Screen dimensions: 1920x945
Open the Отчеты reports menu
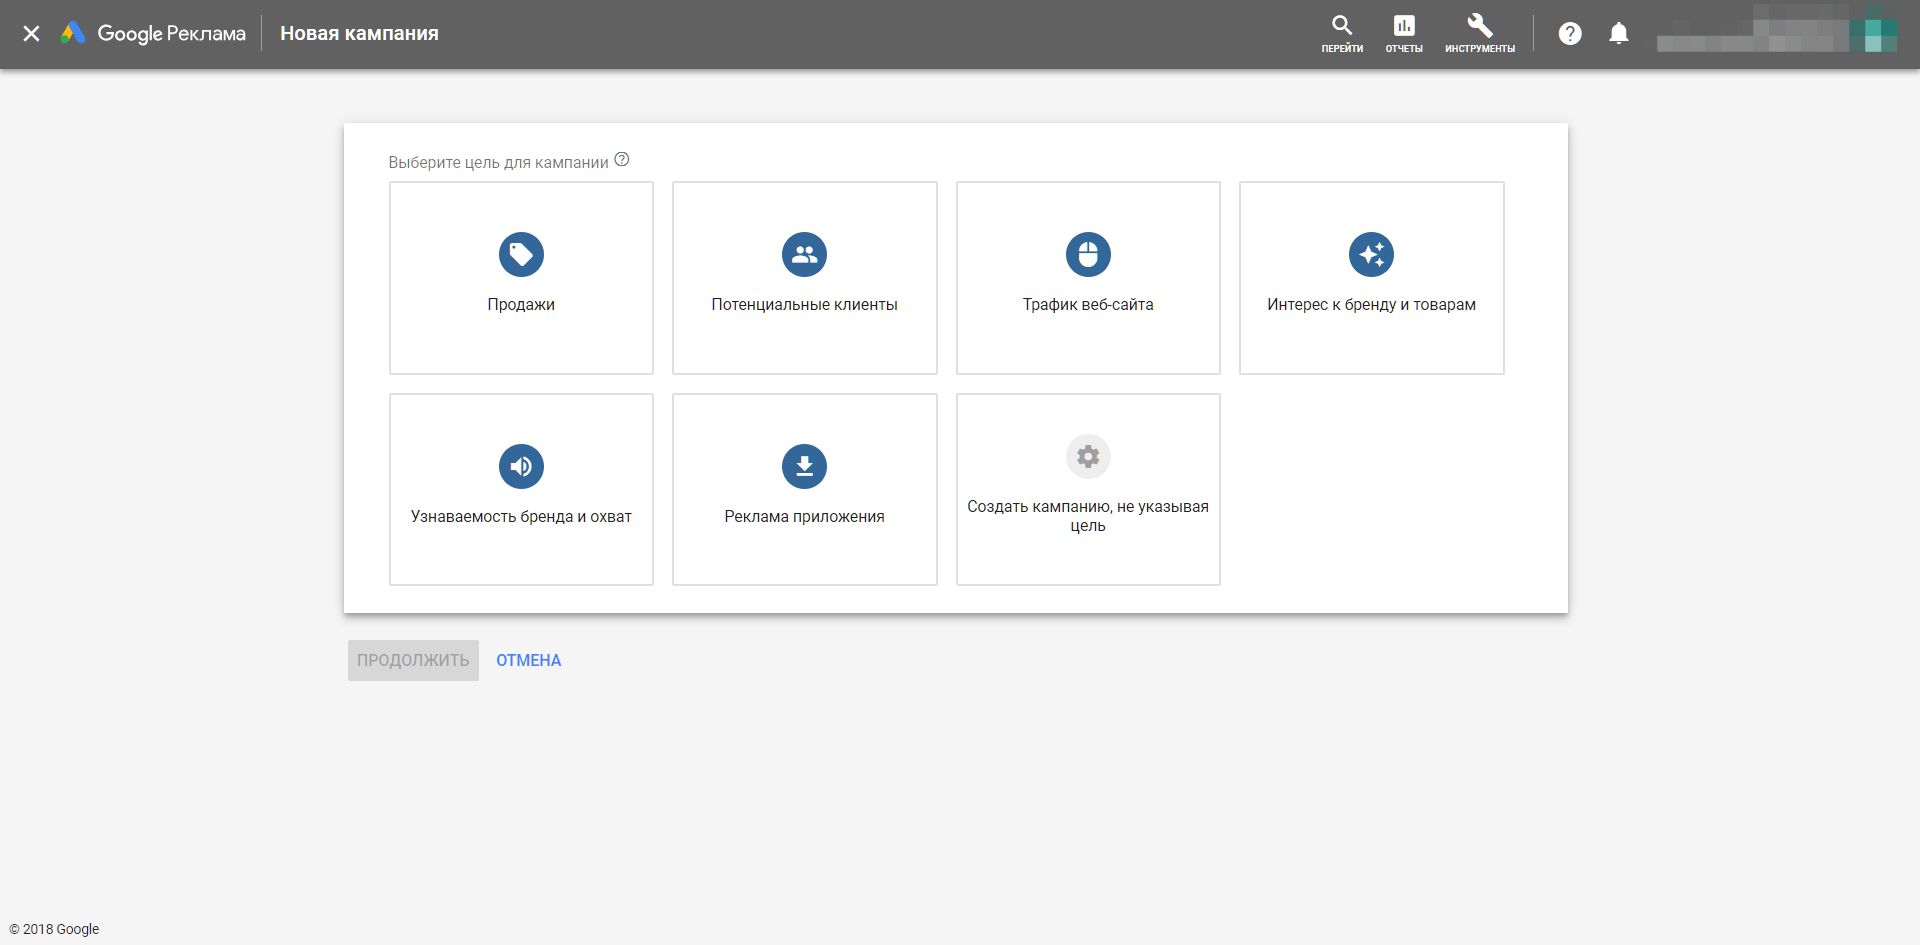tap(1404, 33)
